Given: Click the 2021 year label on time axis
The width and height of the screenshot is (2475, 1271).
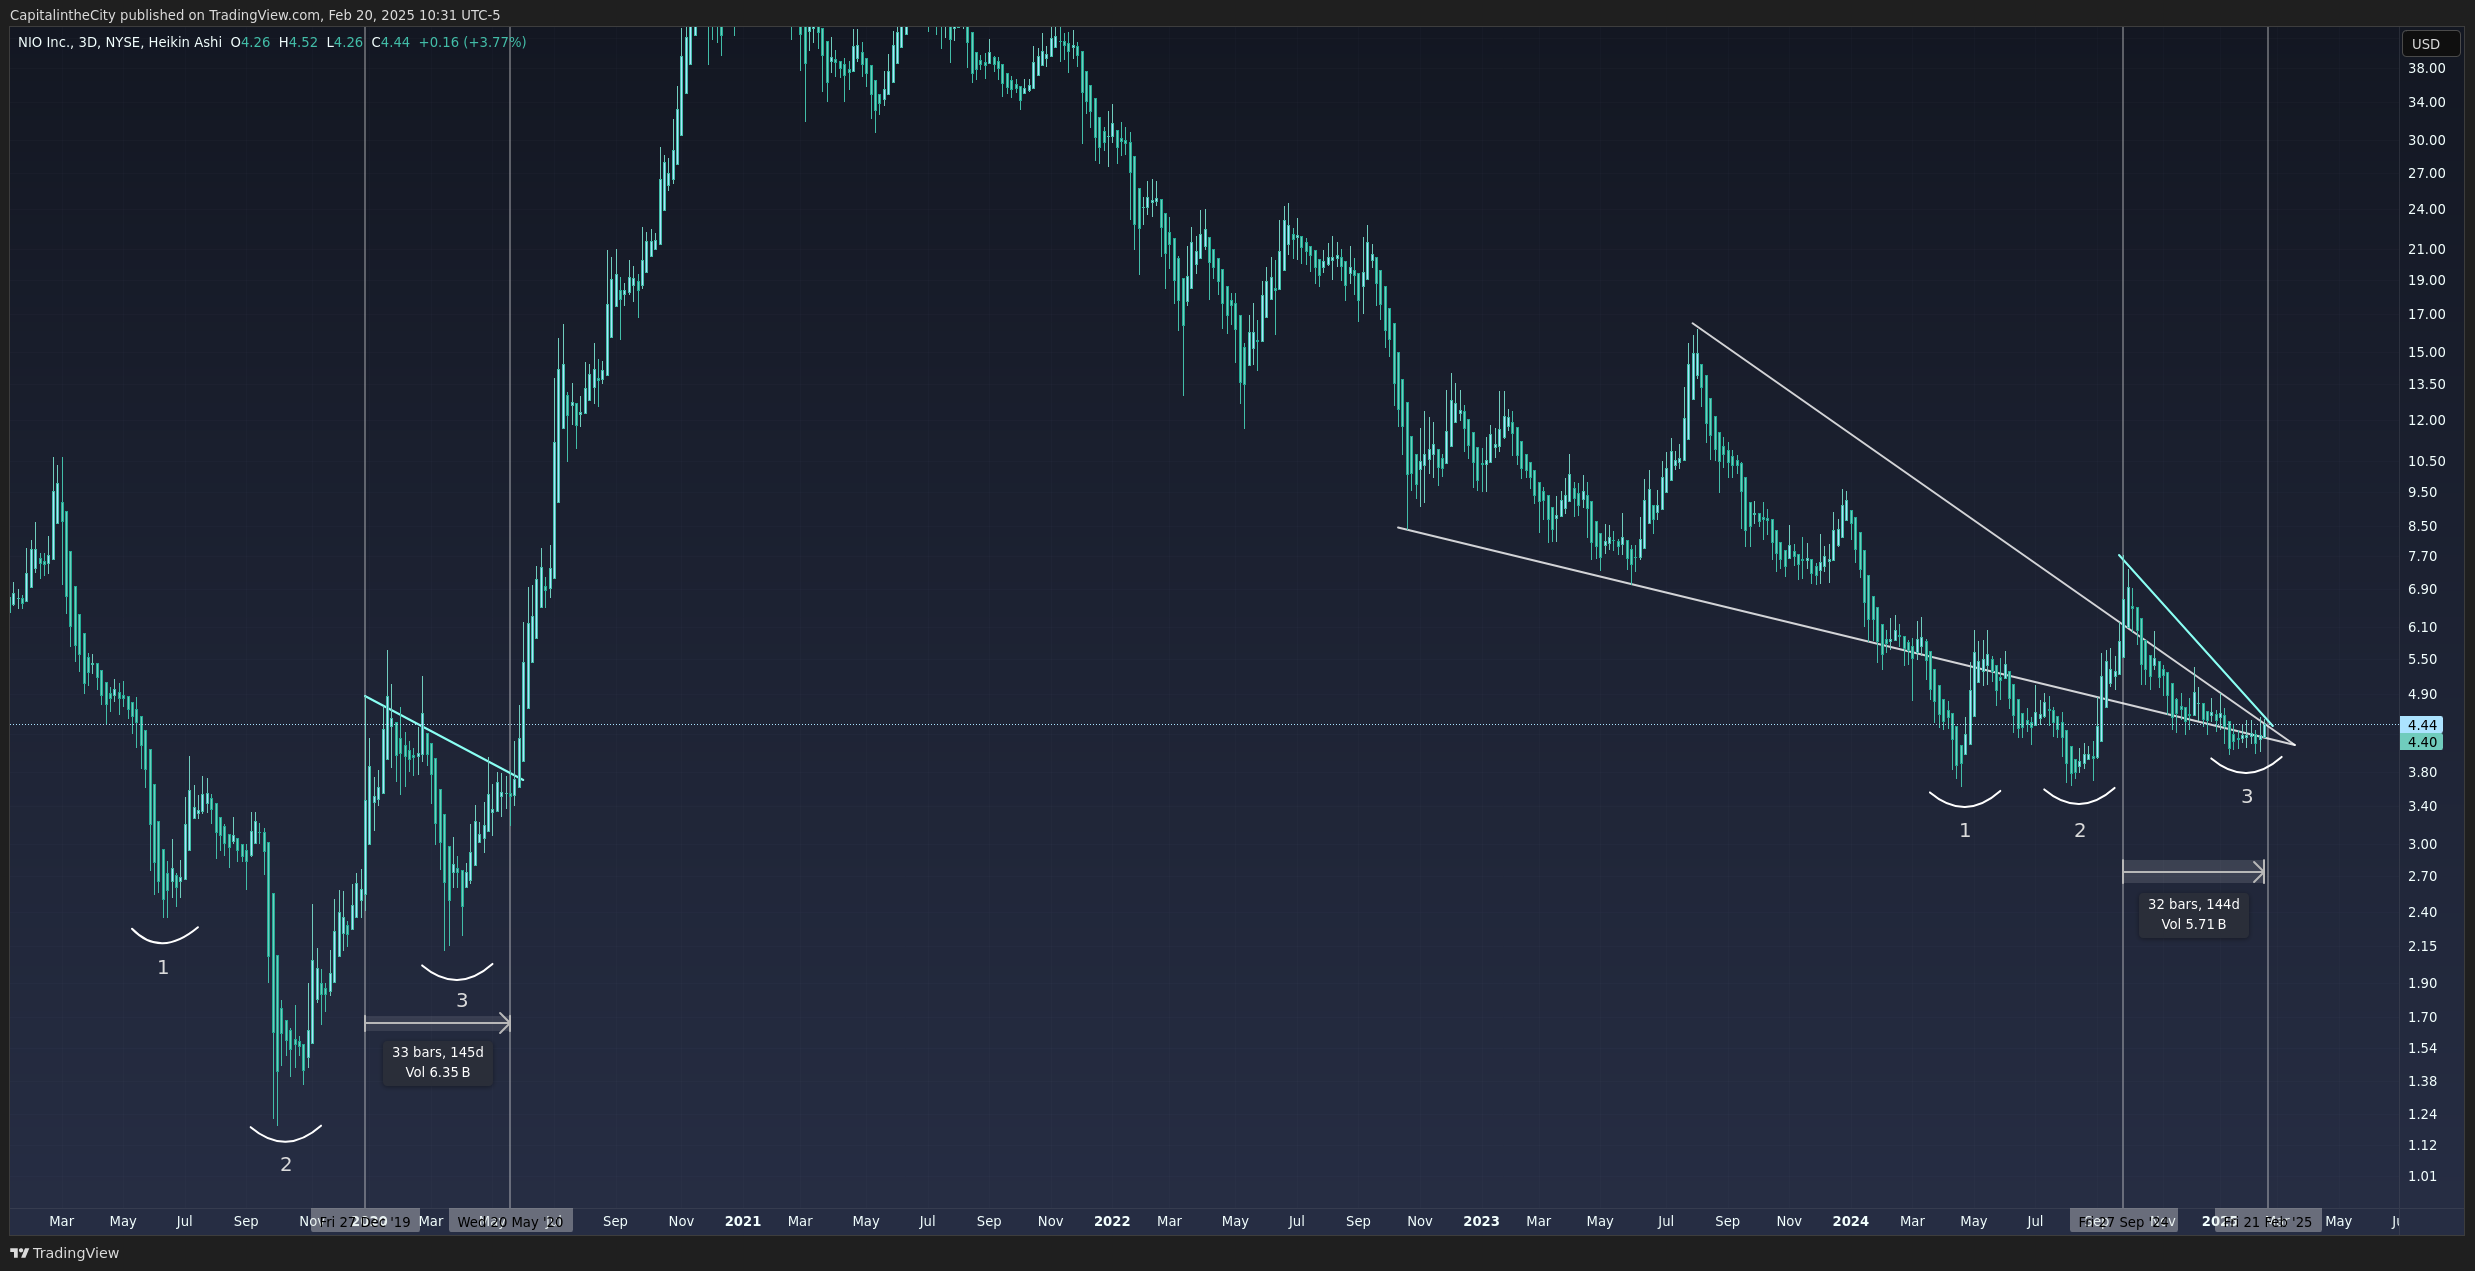Looking at the screenshot, I should click(742, 1221).
